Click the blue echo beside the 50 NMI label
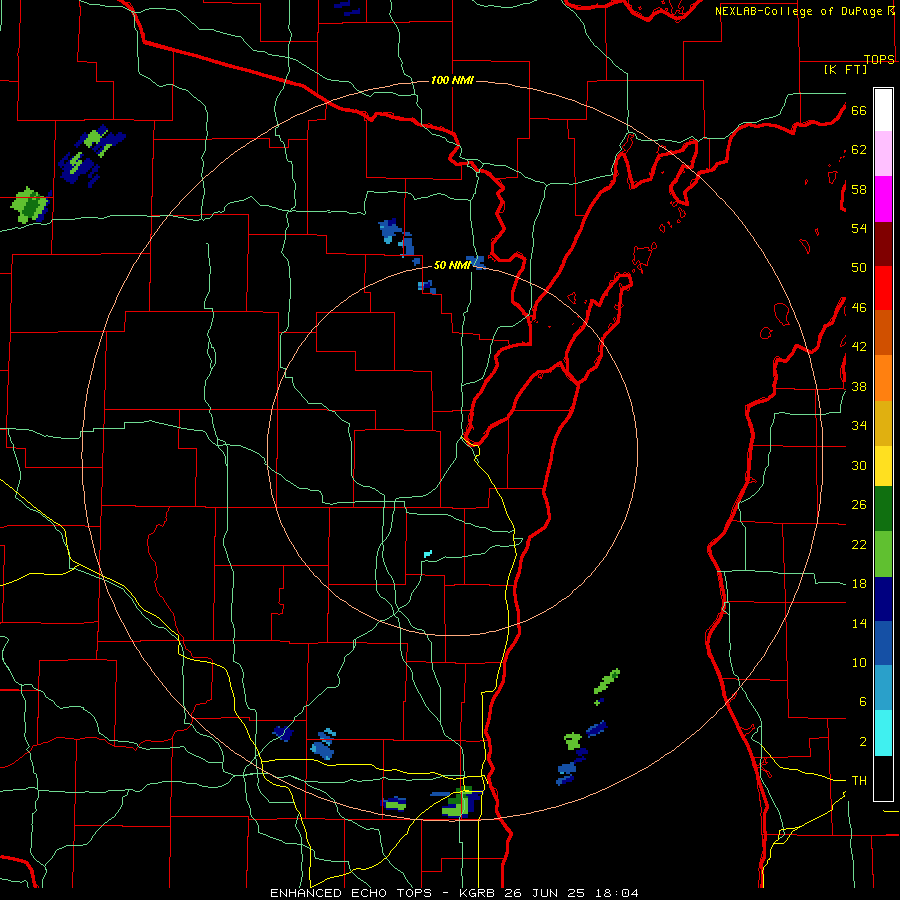The width and height of the screenshot is (900, 900). [476, 262]
